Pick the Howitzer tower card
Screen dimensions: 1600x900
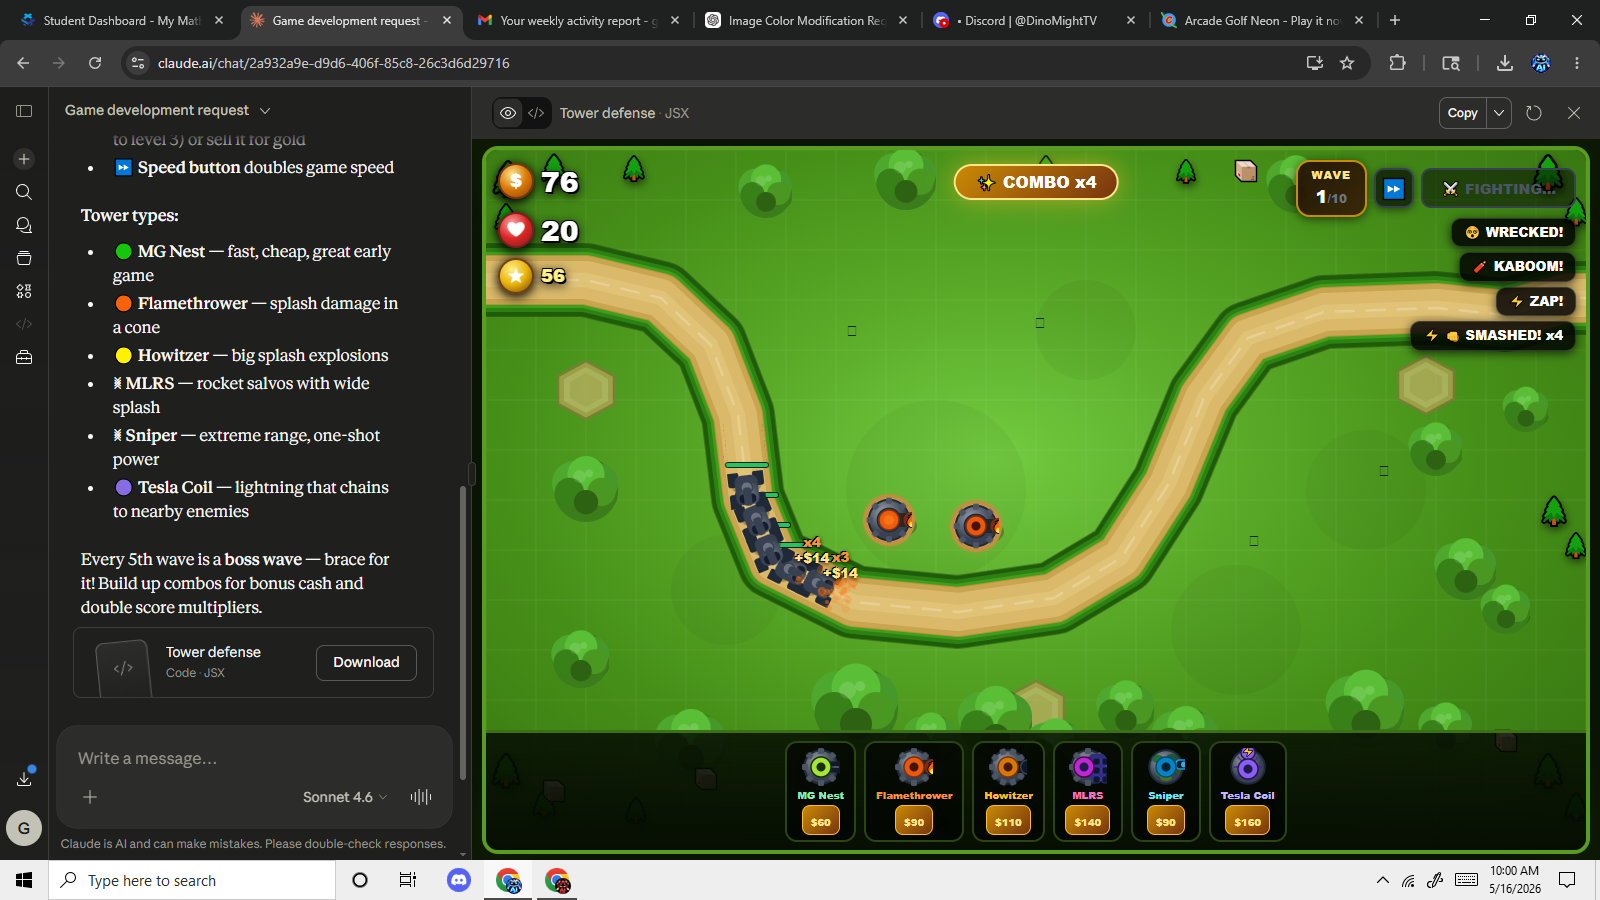[1008, 792]
